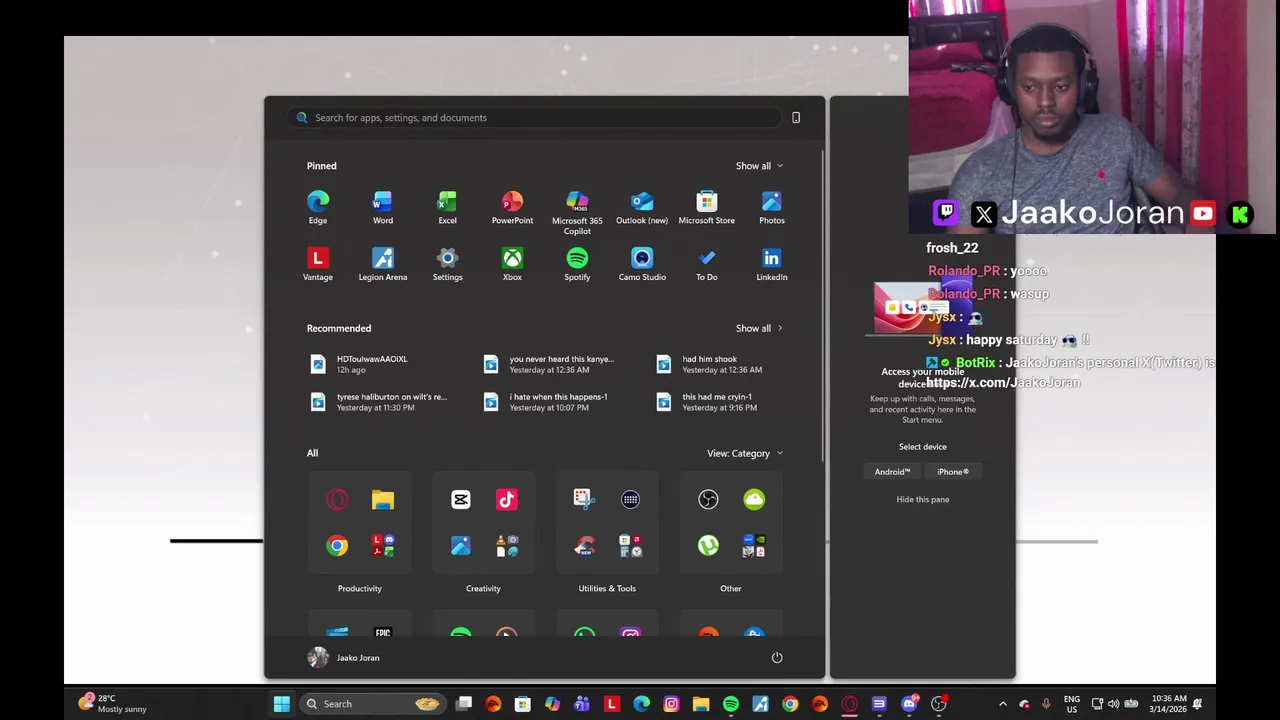Click the power button in Start menu
This screenshot has width=1280, height=720.
tap(777, 658)
